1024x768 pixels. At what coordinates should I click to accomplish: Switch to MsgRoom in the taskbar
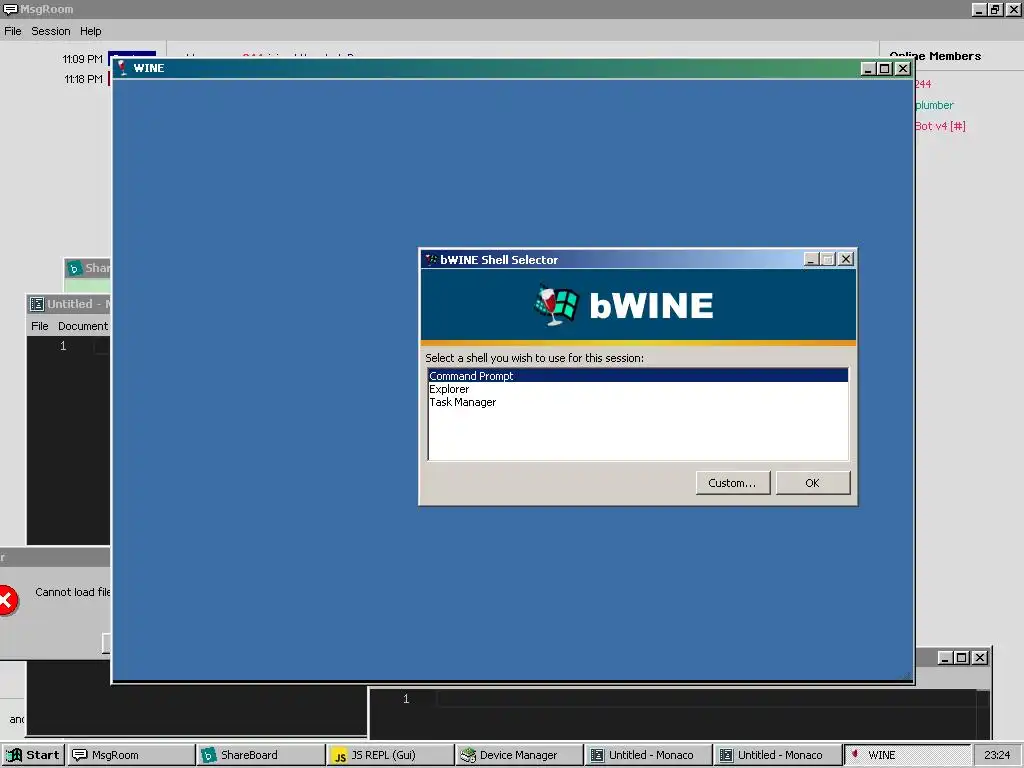click(132, 755)
